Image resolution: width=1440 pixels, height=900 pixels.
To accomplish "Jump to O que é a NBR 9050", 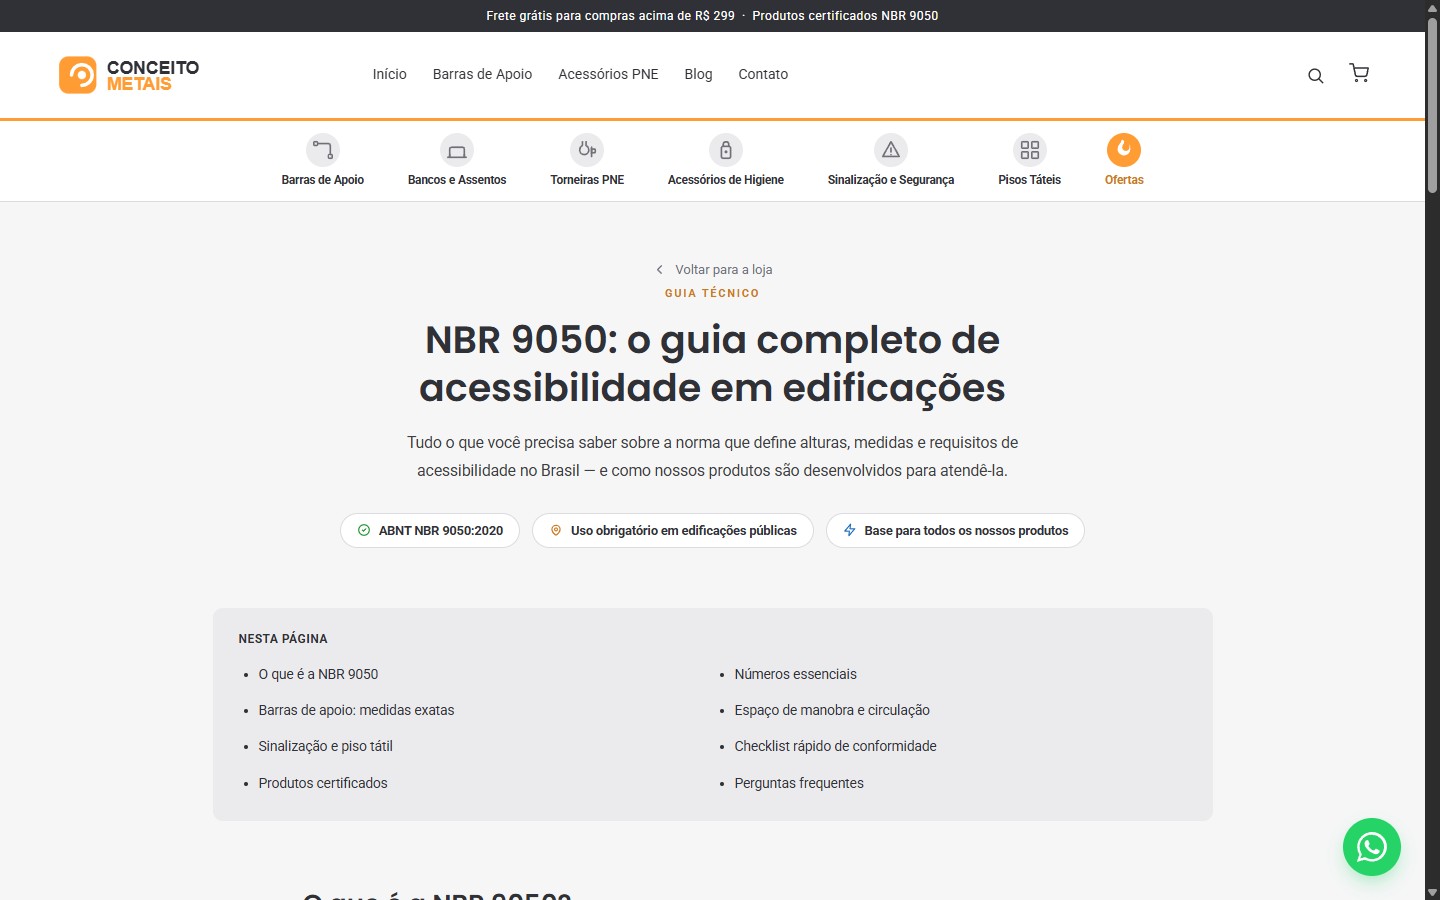I will point(318,674).
